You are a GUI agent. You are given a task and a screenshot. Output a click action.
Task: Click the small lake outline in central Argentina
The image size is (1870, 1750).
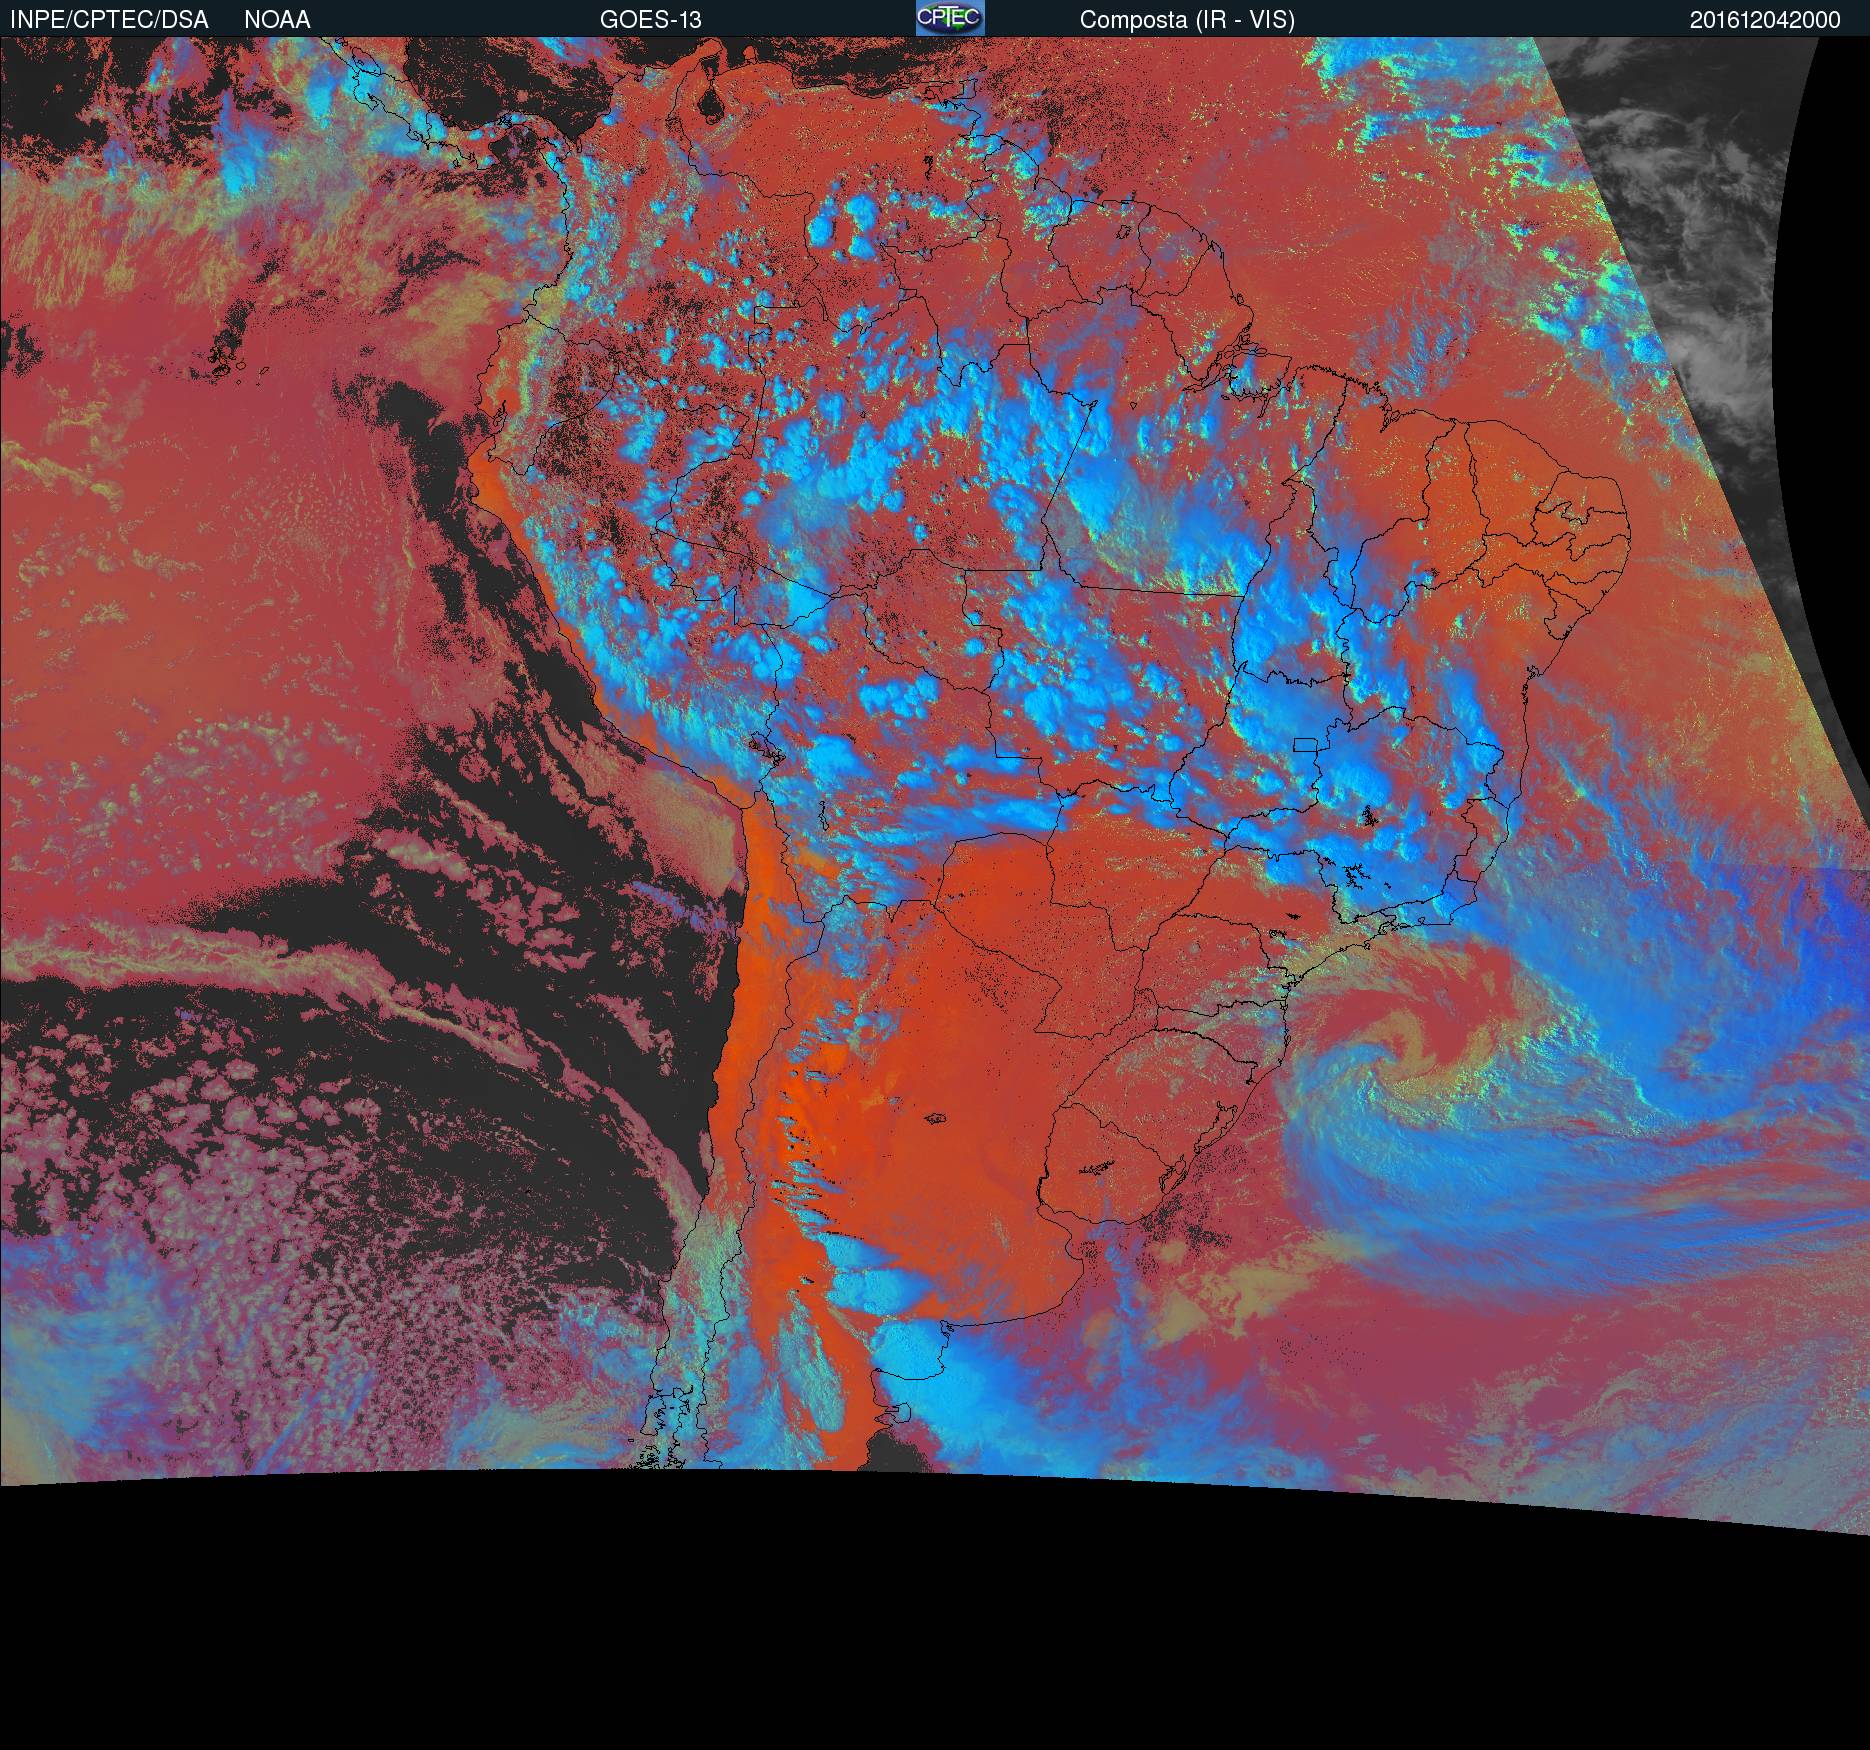coord(937,1119)
